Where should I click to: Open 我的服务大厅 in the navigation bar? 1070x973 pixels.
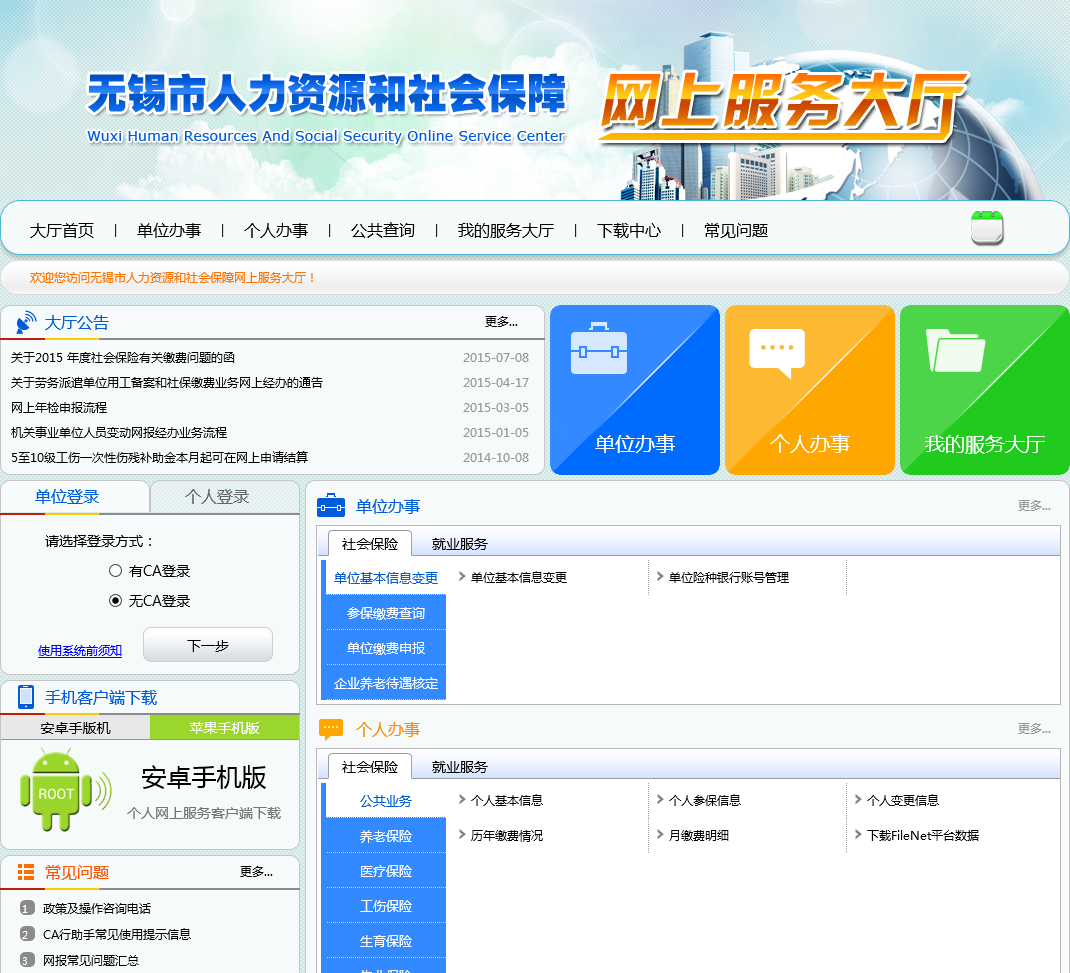click(506, 231)
